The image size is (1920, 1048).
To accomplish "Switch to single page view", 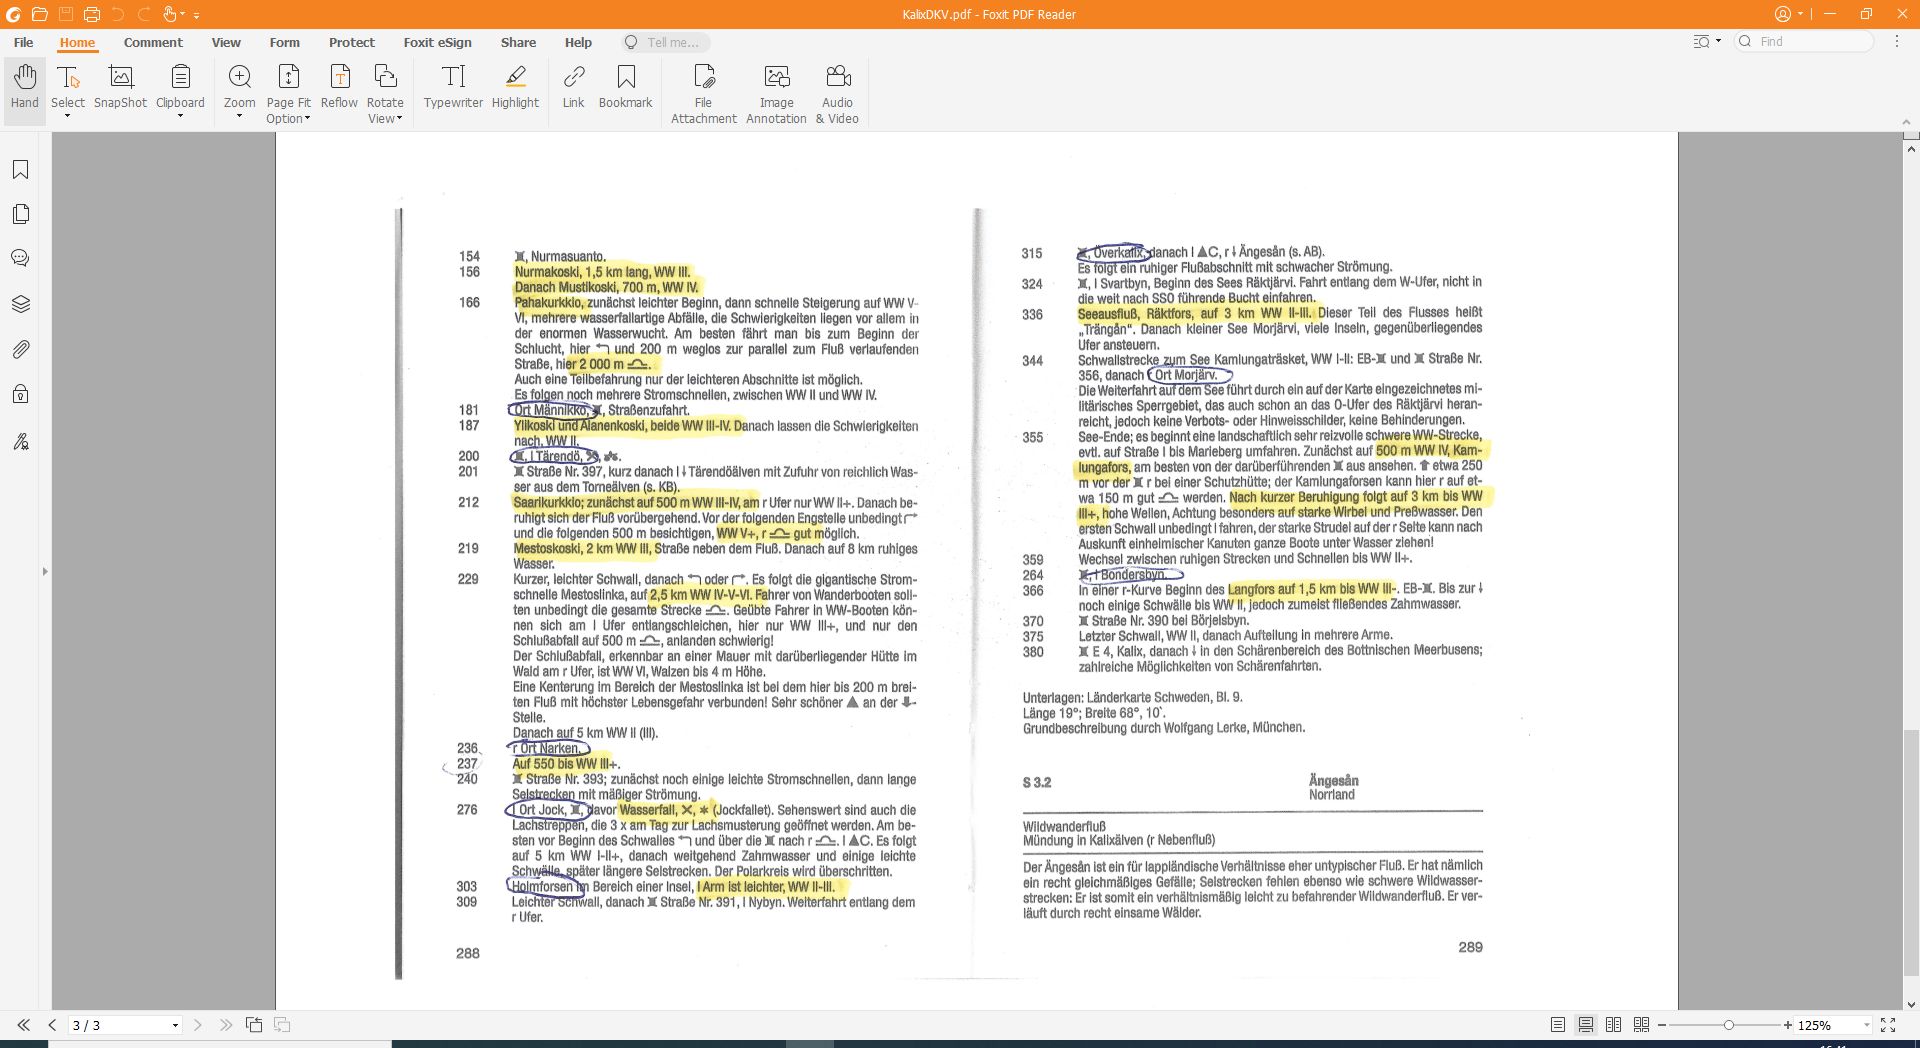I will pos(1558,1025).
